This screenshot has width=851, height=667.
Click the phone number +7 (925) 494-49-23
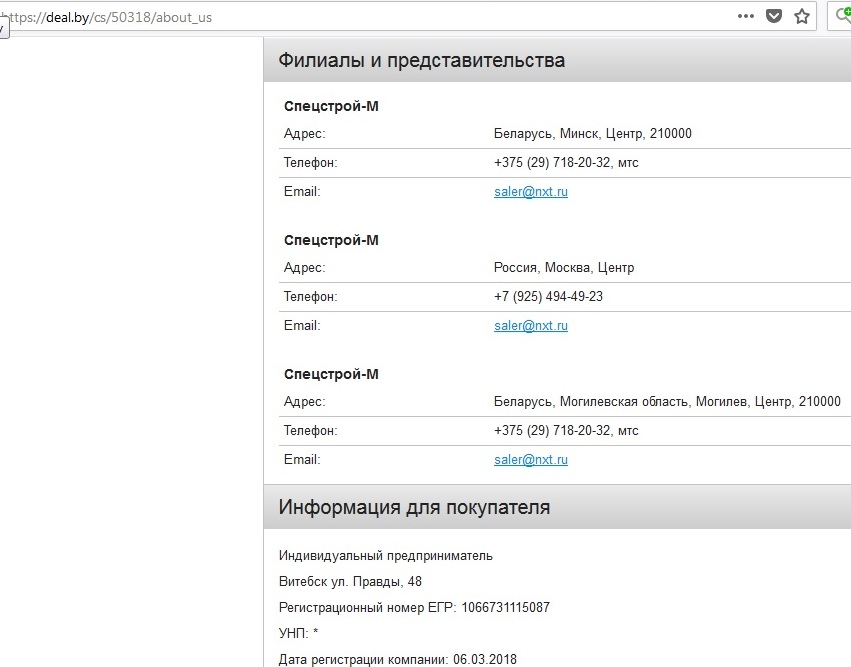[548, 297]
